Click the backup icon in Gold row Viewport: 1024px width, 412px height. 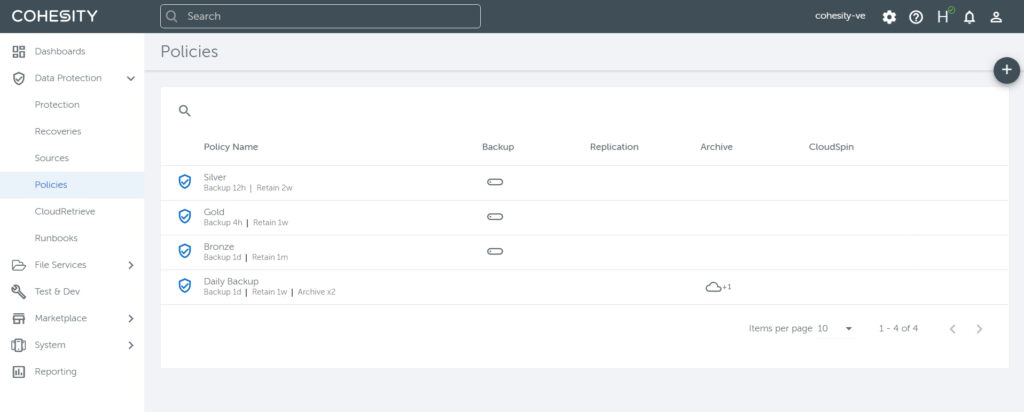click(x=495, y=217)
